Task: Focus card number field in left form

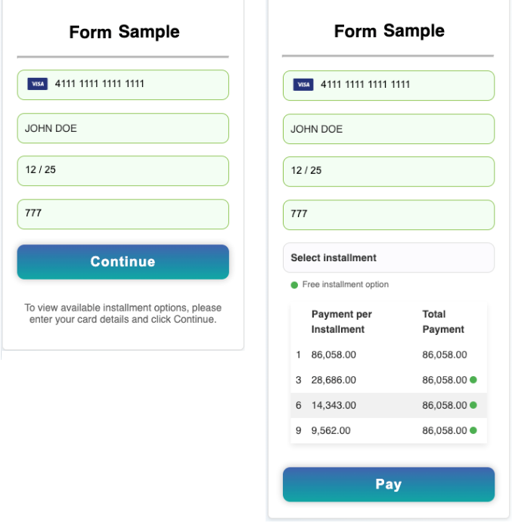Action: coord(123,85)
